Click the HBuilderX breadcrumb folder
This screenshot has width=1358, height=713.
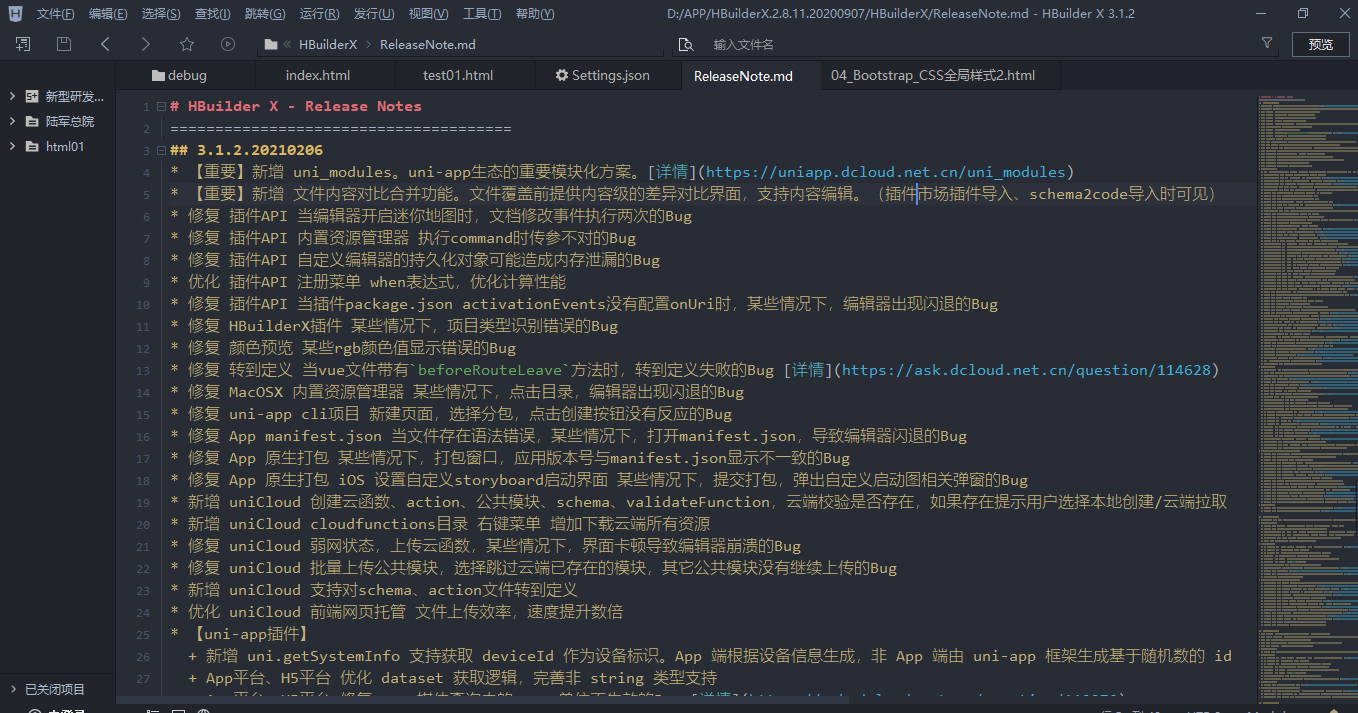[327, 45]
